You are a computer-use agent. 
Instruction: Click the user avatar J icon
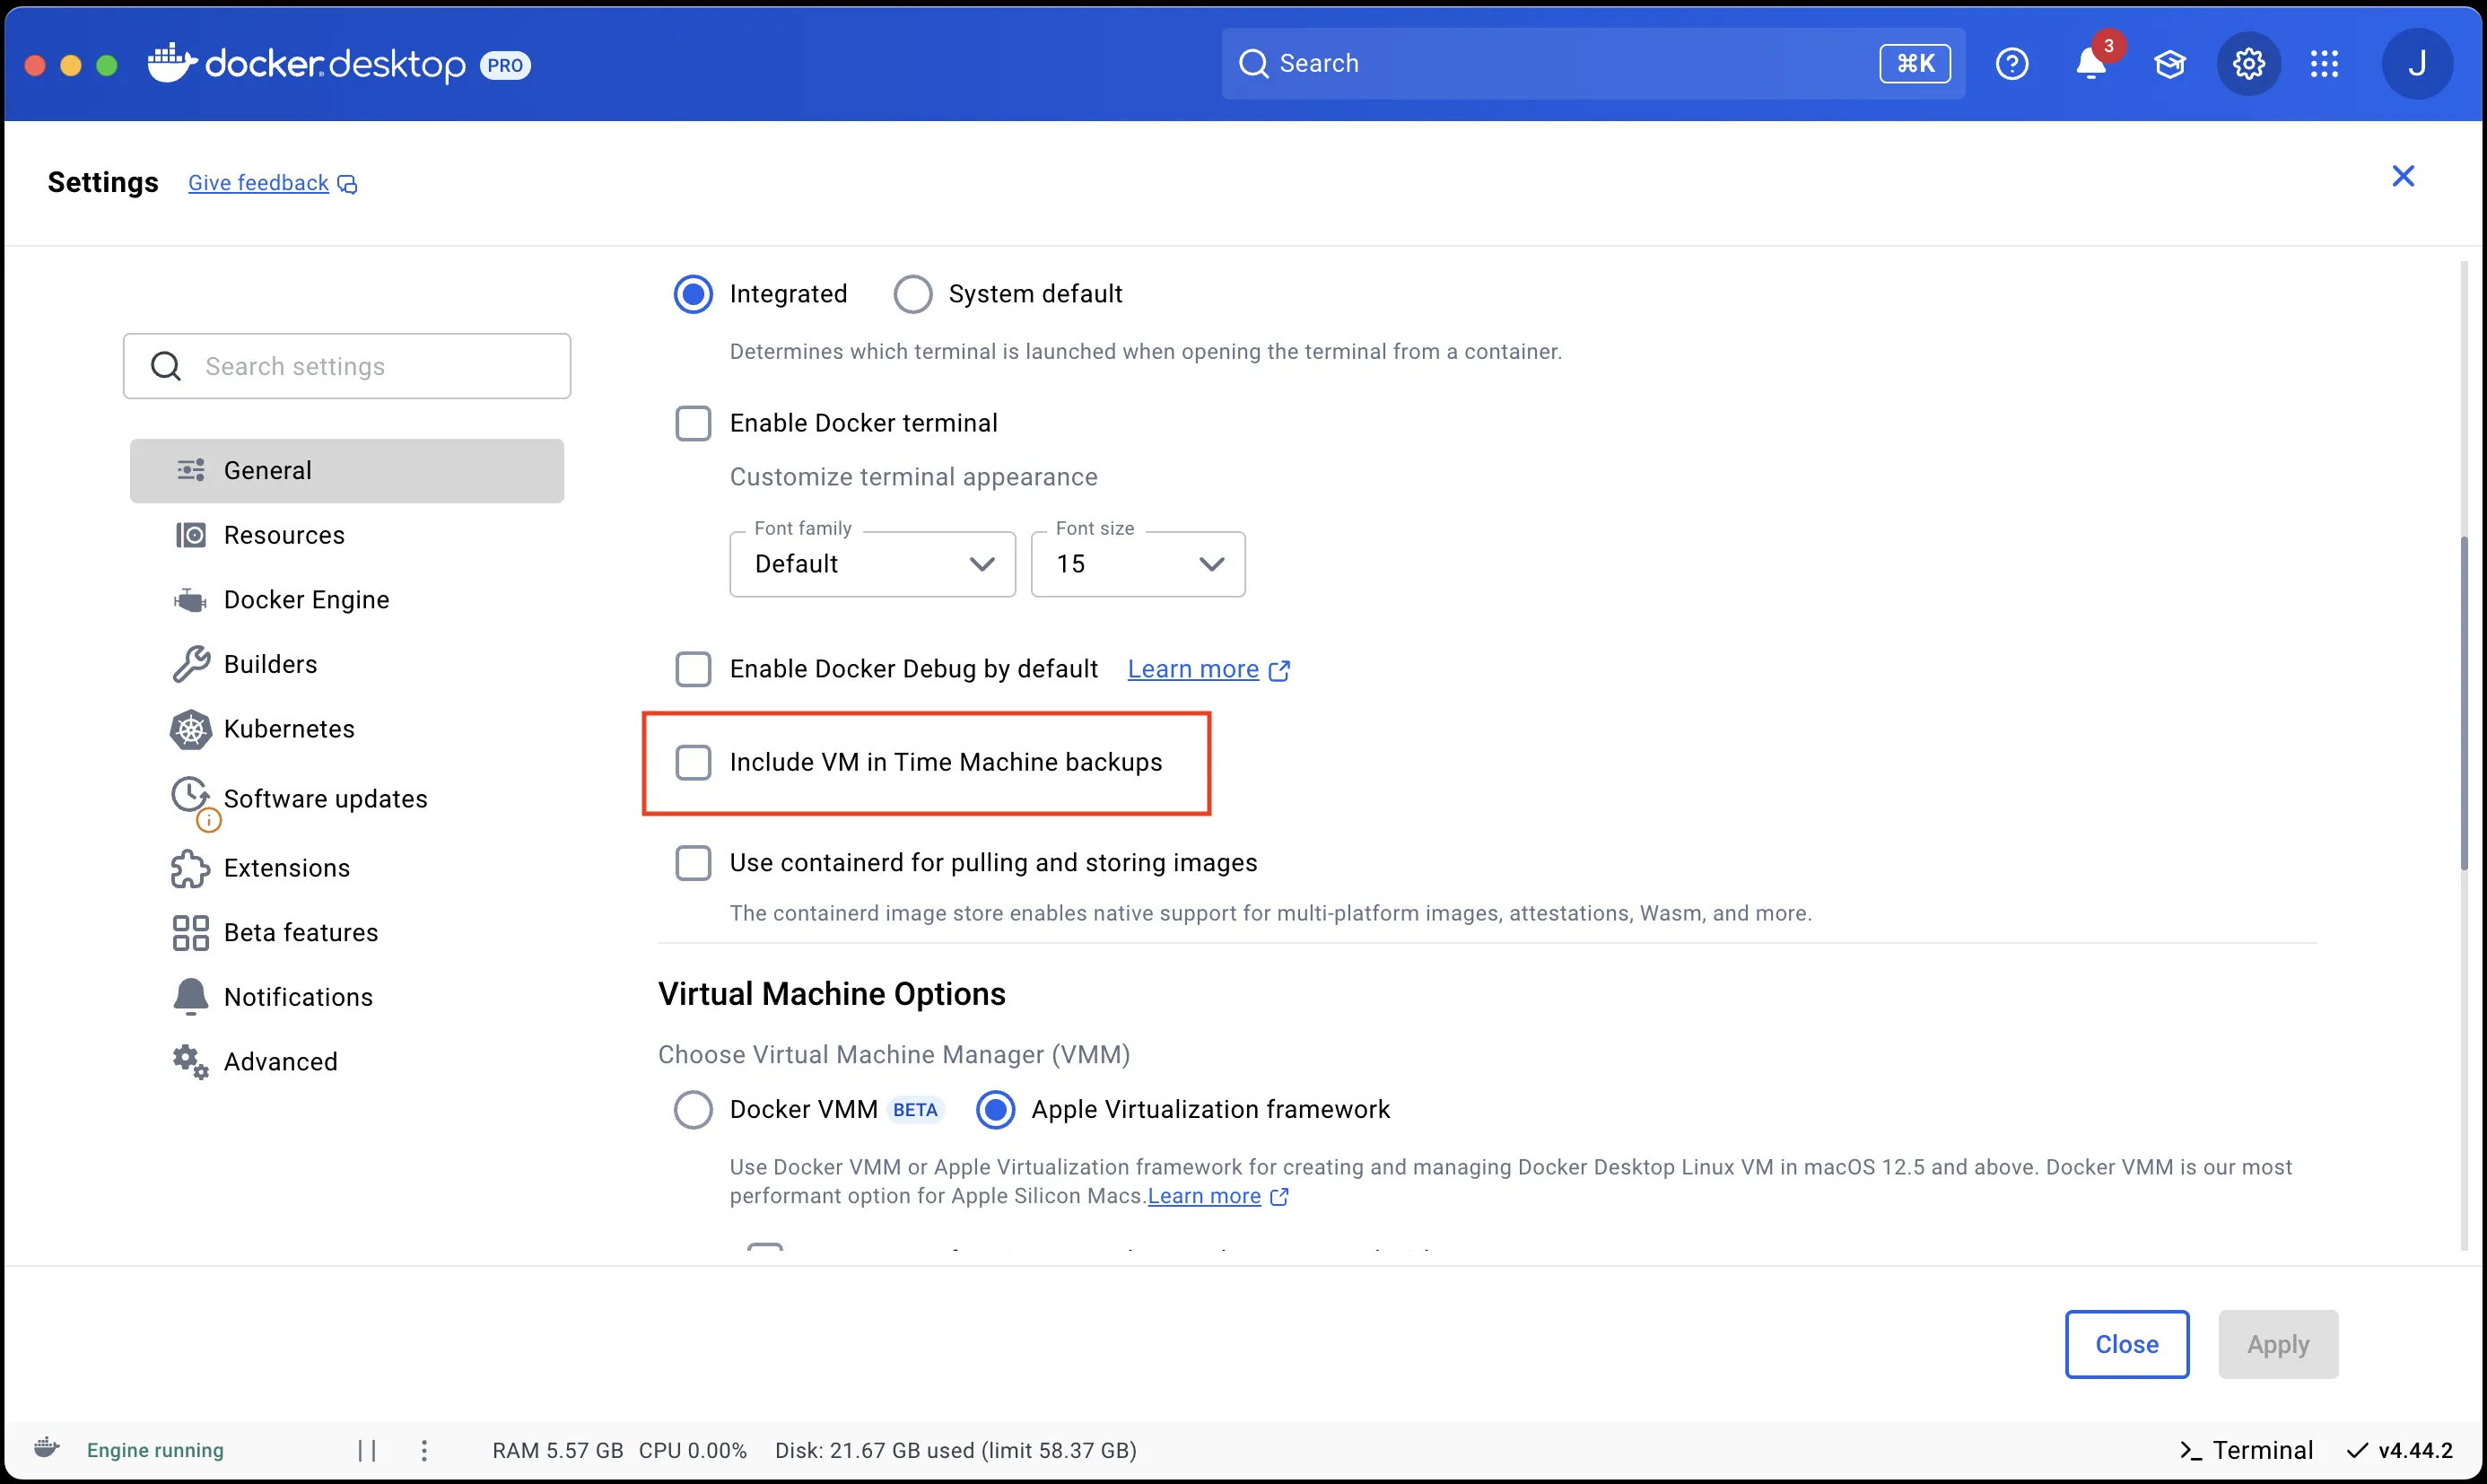point(2416,64)
